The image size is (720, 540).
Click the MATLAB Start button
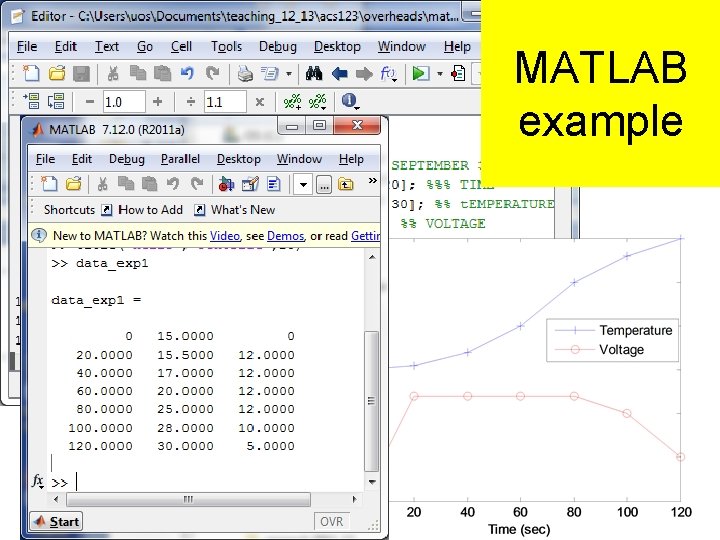56,522
